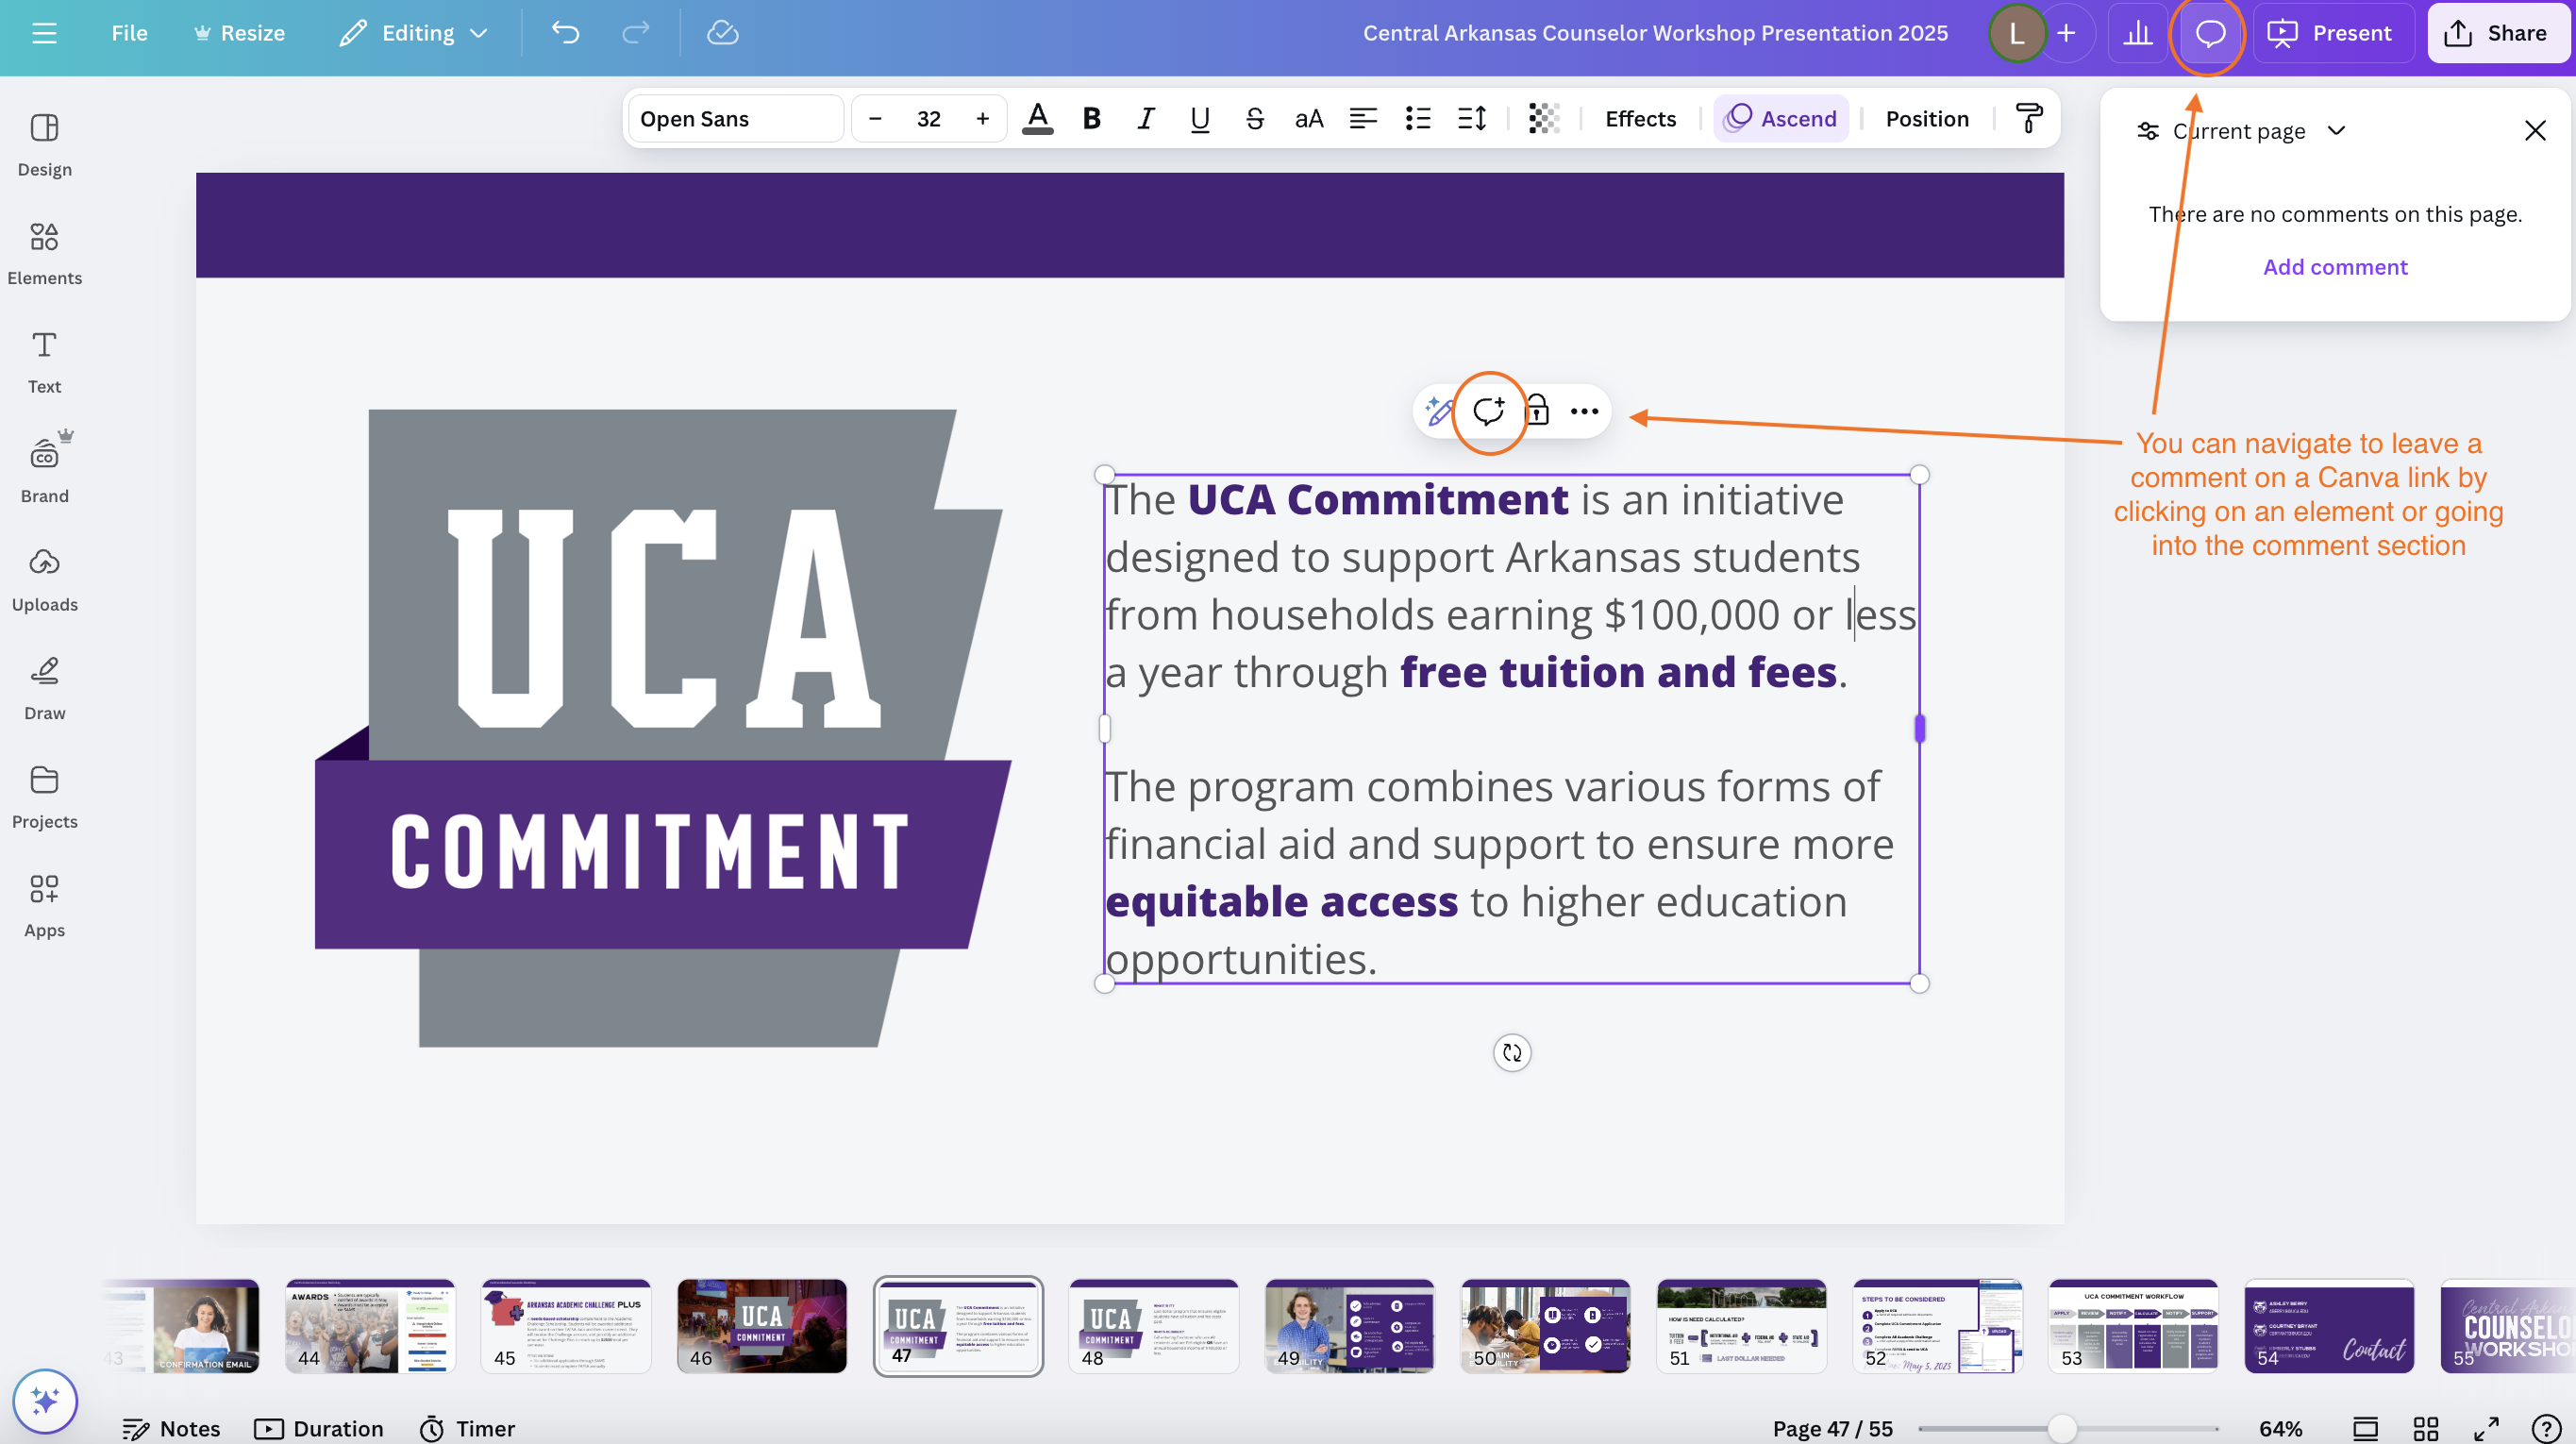The height and width of the screenshot is (1444, 2576).
Task: Toggle underline on selected text
Action: point(1199,118)
